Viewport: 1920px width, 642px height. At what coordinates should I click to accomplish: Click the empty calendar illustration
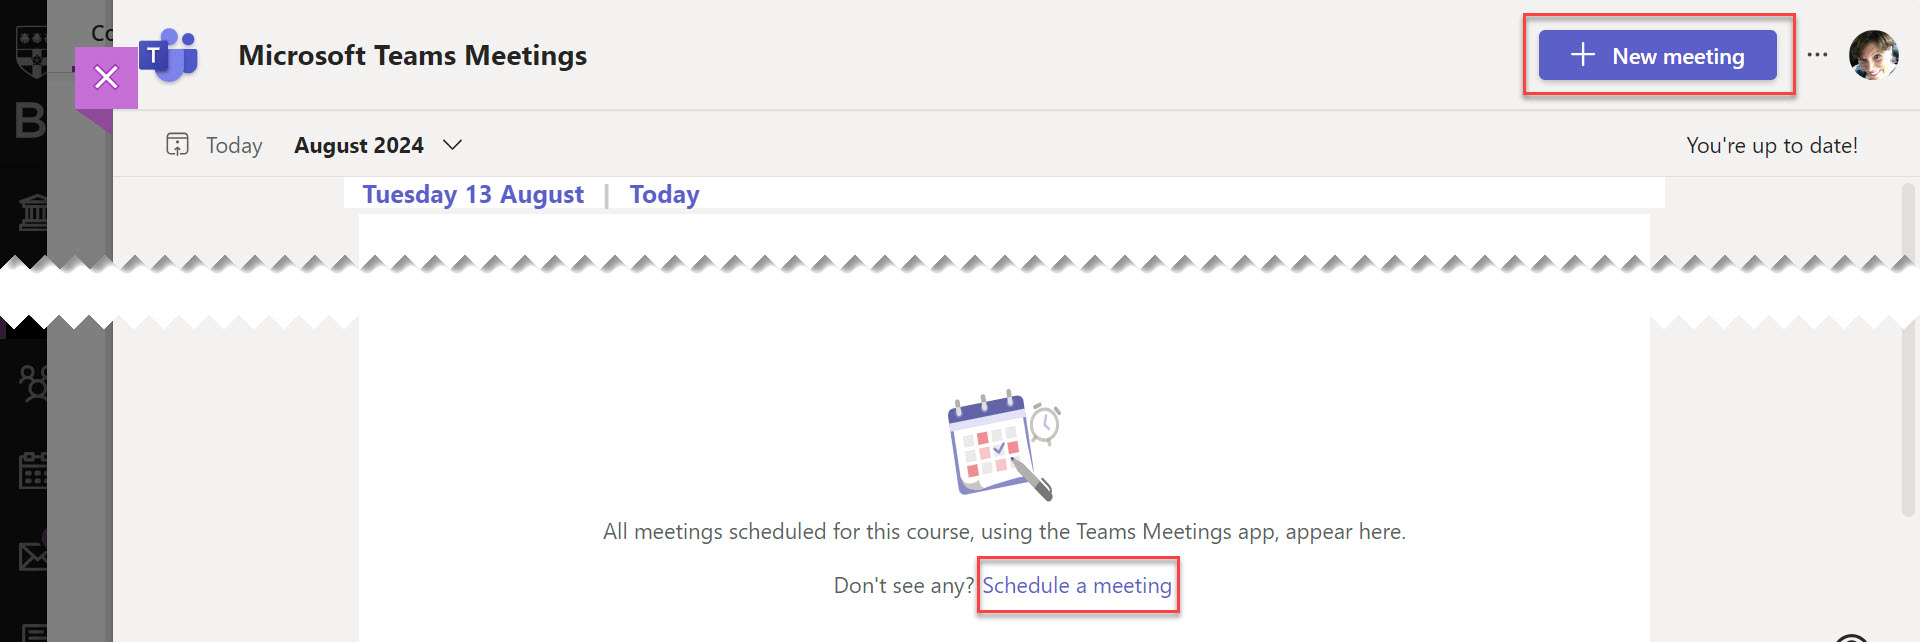1003,445
